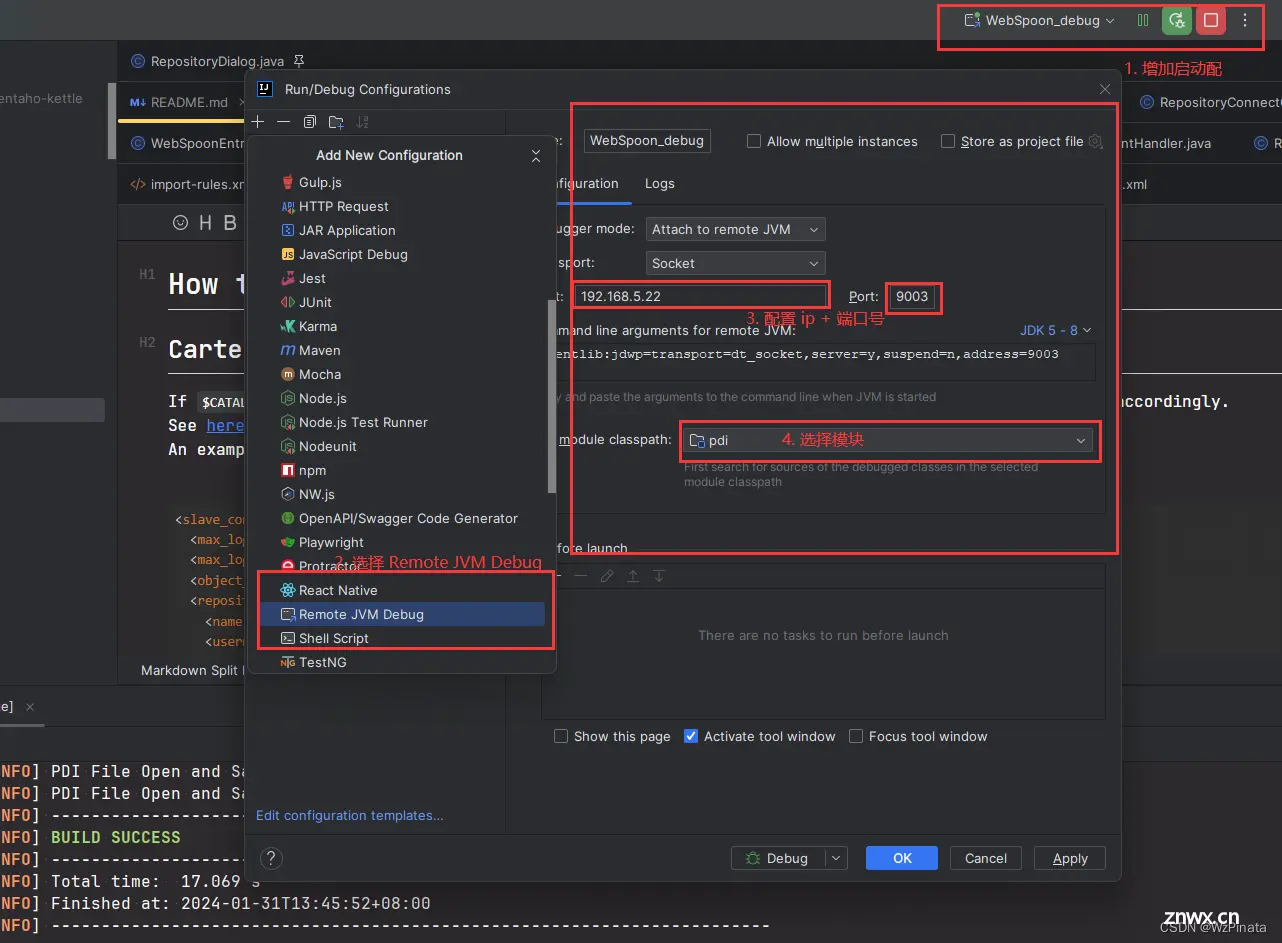Click the Cancel button

tap(985, 858)
